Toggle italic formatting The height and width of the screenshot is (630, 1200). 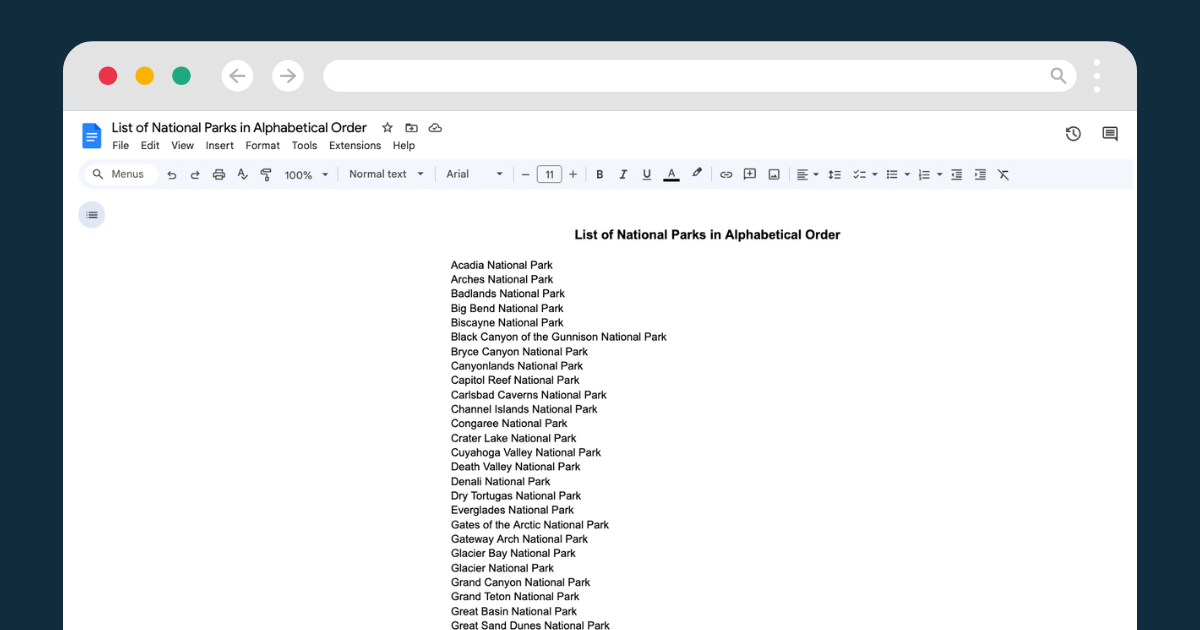tap(623, 175)
